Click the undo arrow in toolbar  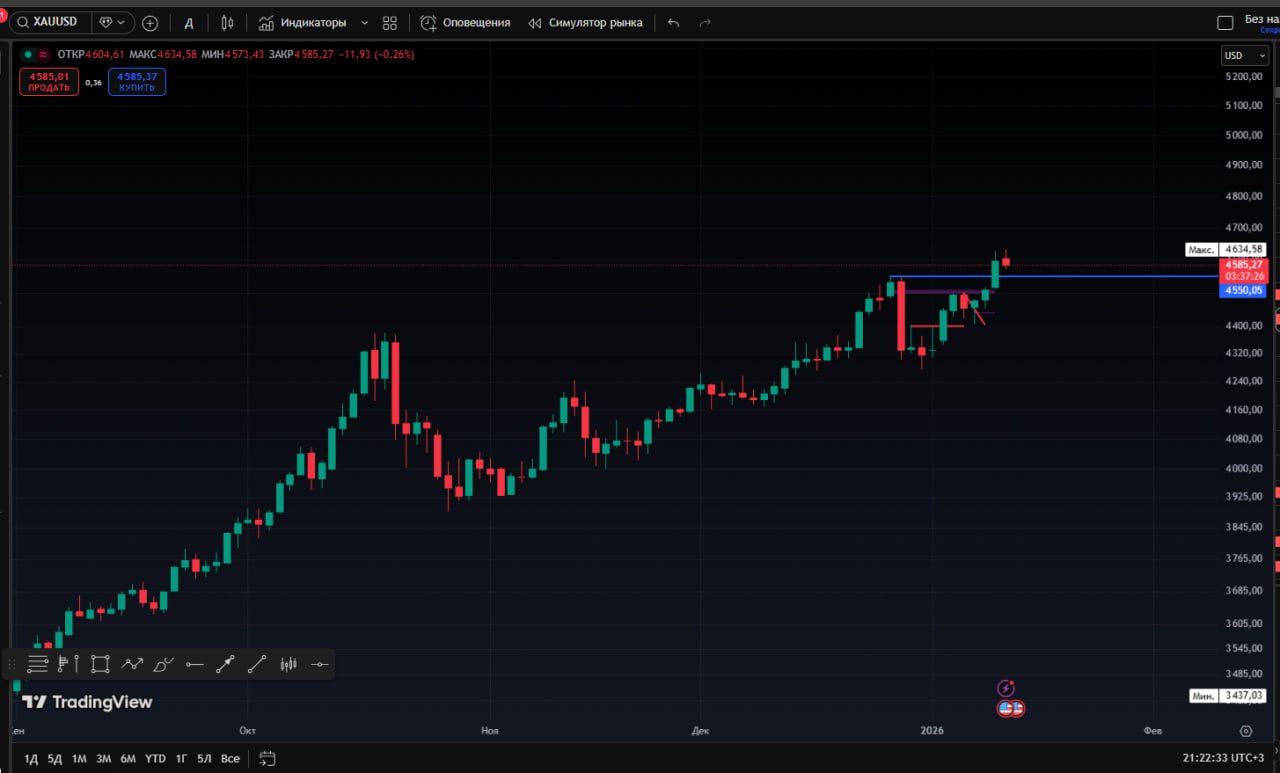673,22
